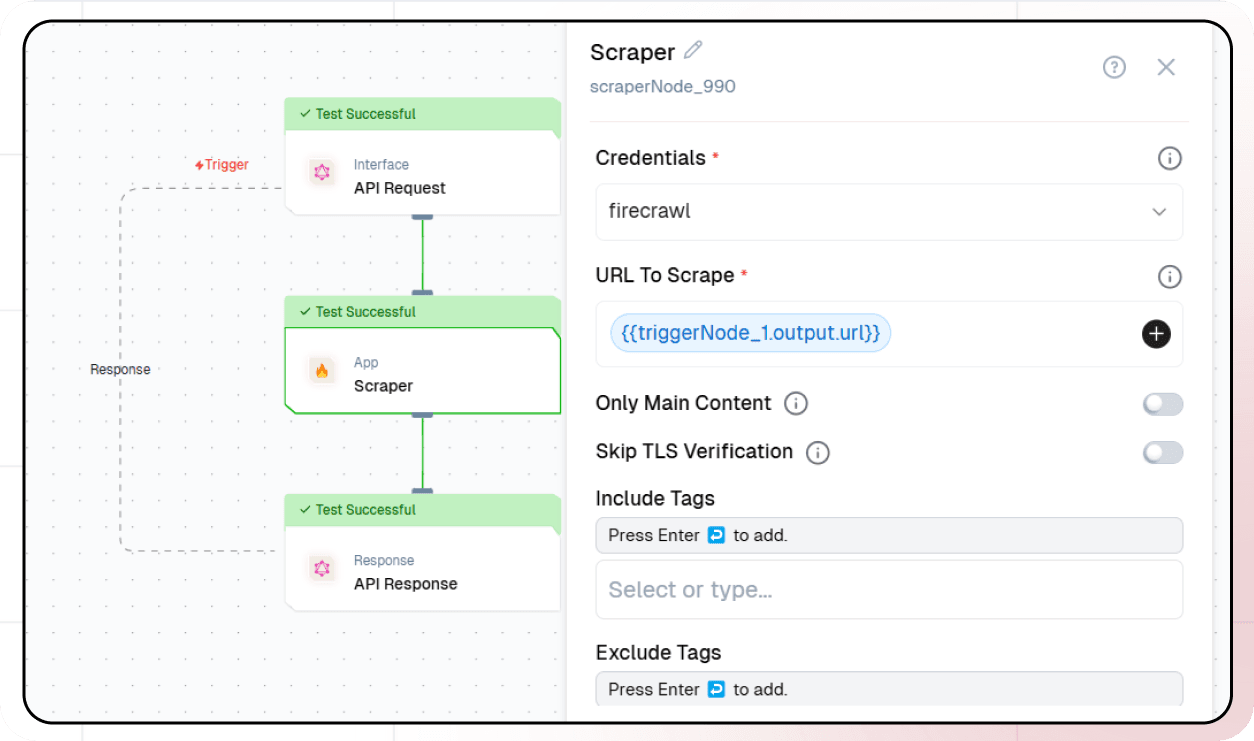Click the Firecrawl flame icon on Scraper node
The width and height of the screenshot is (1254, 741).
pos(322,371)
